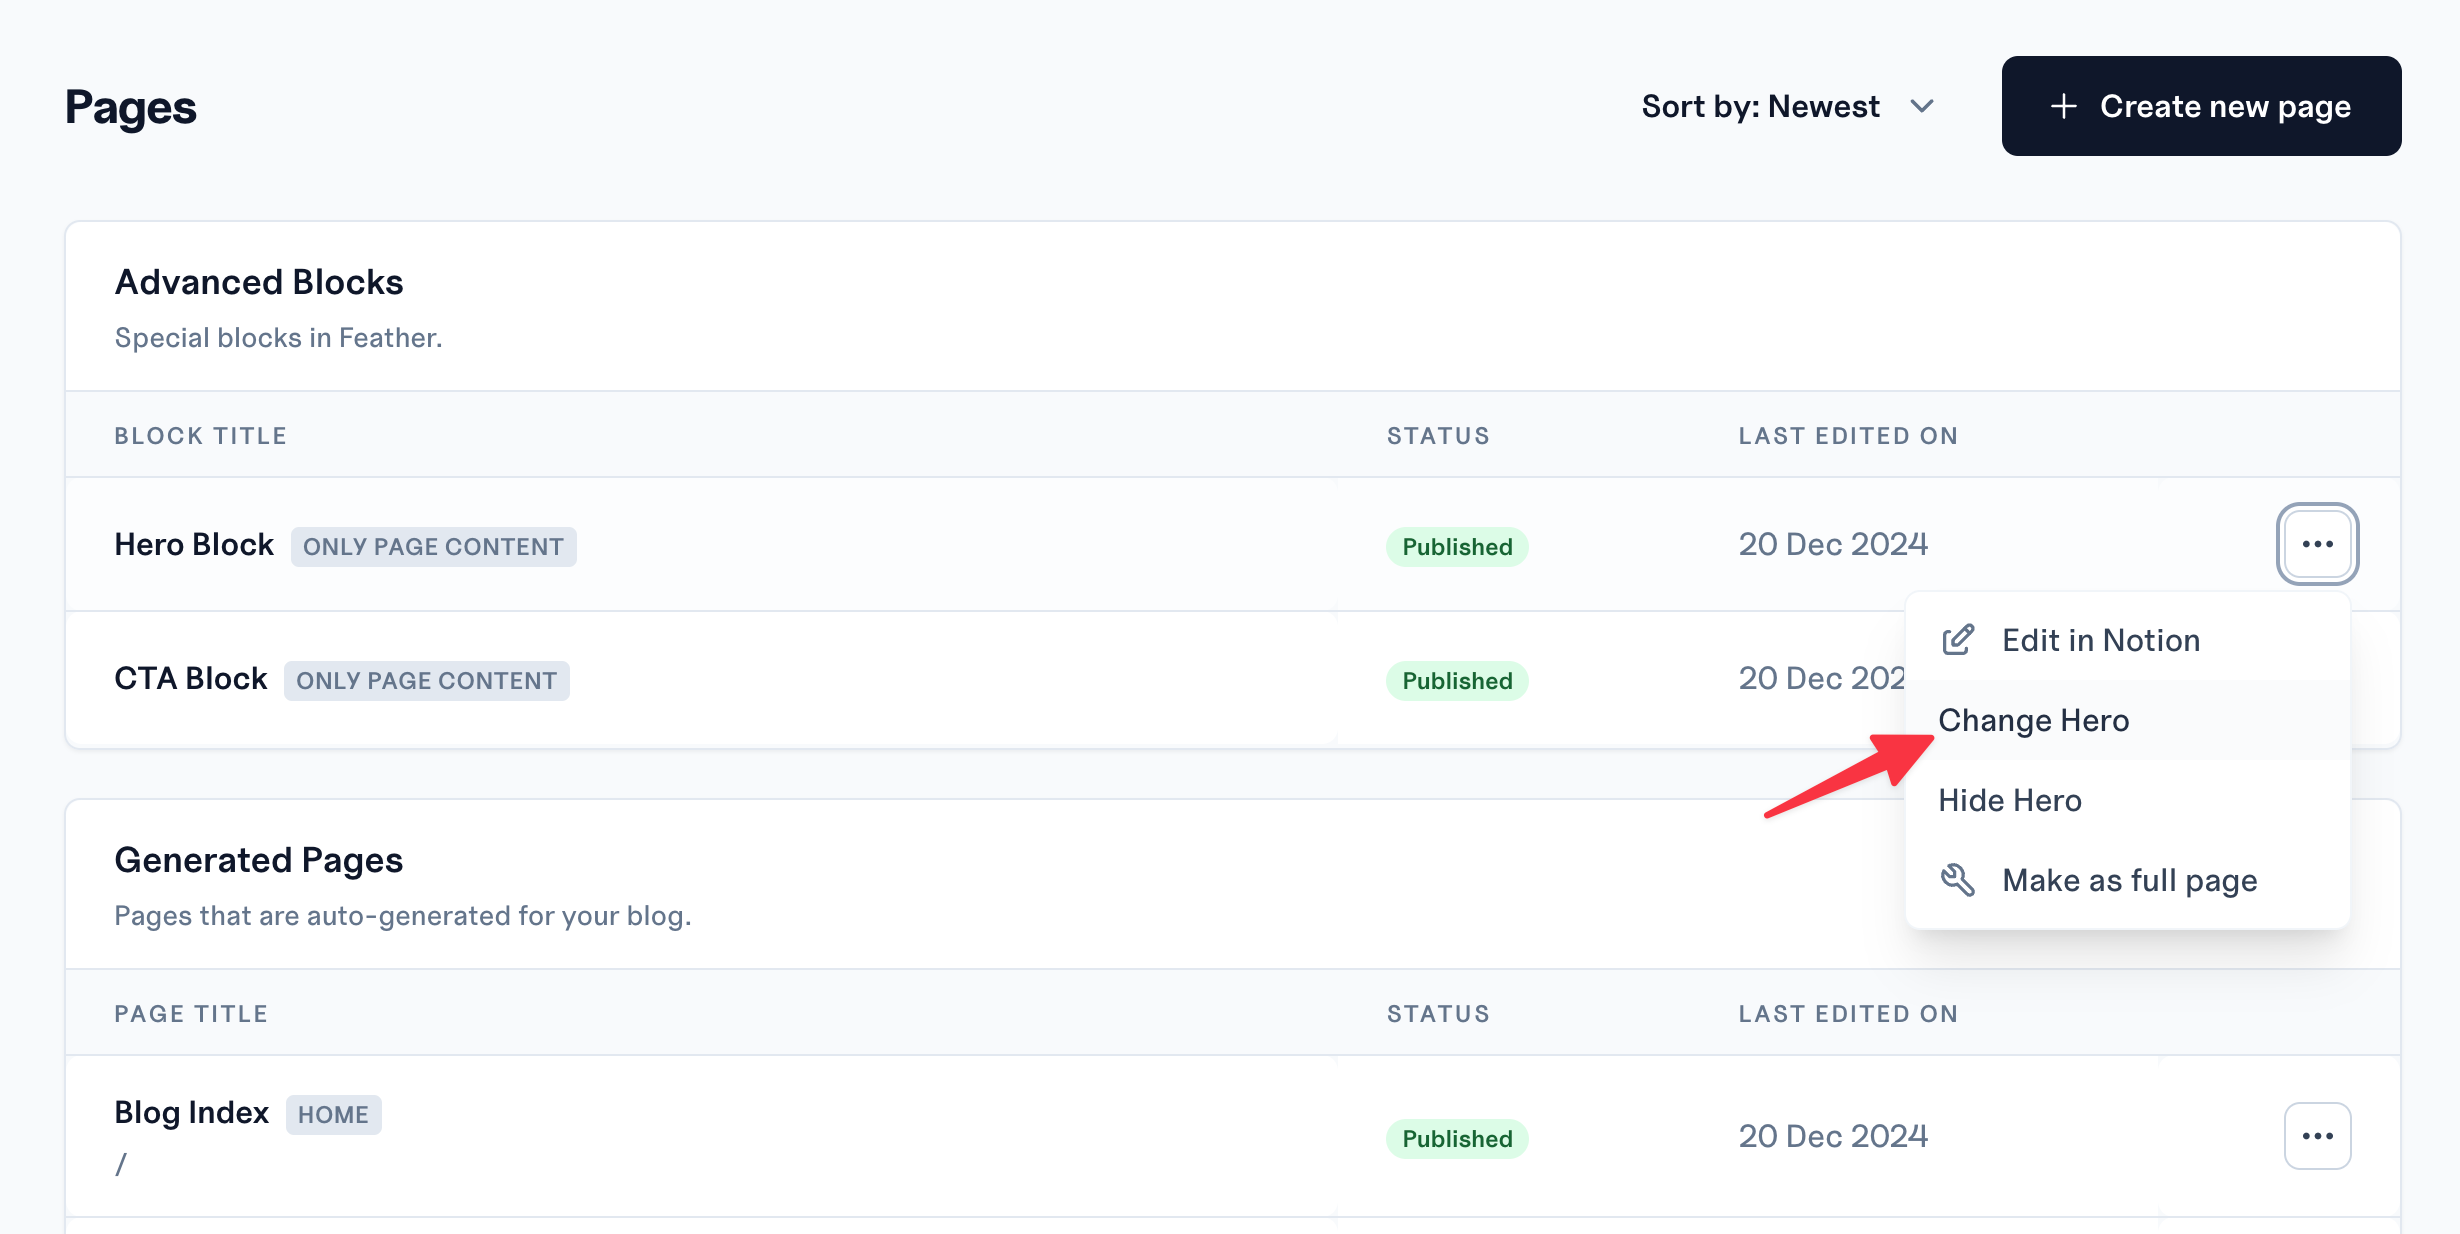Click the sort dropdown chevron arrow
The width and height of the screenshot is (2460, 1234).
(x=1921, y=106)
